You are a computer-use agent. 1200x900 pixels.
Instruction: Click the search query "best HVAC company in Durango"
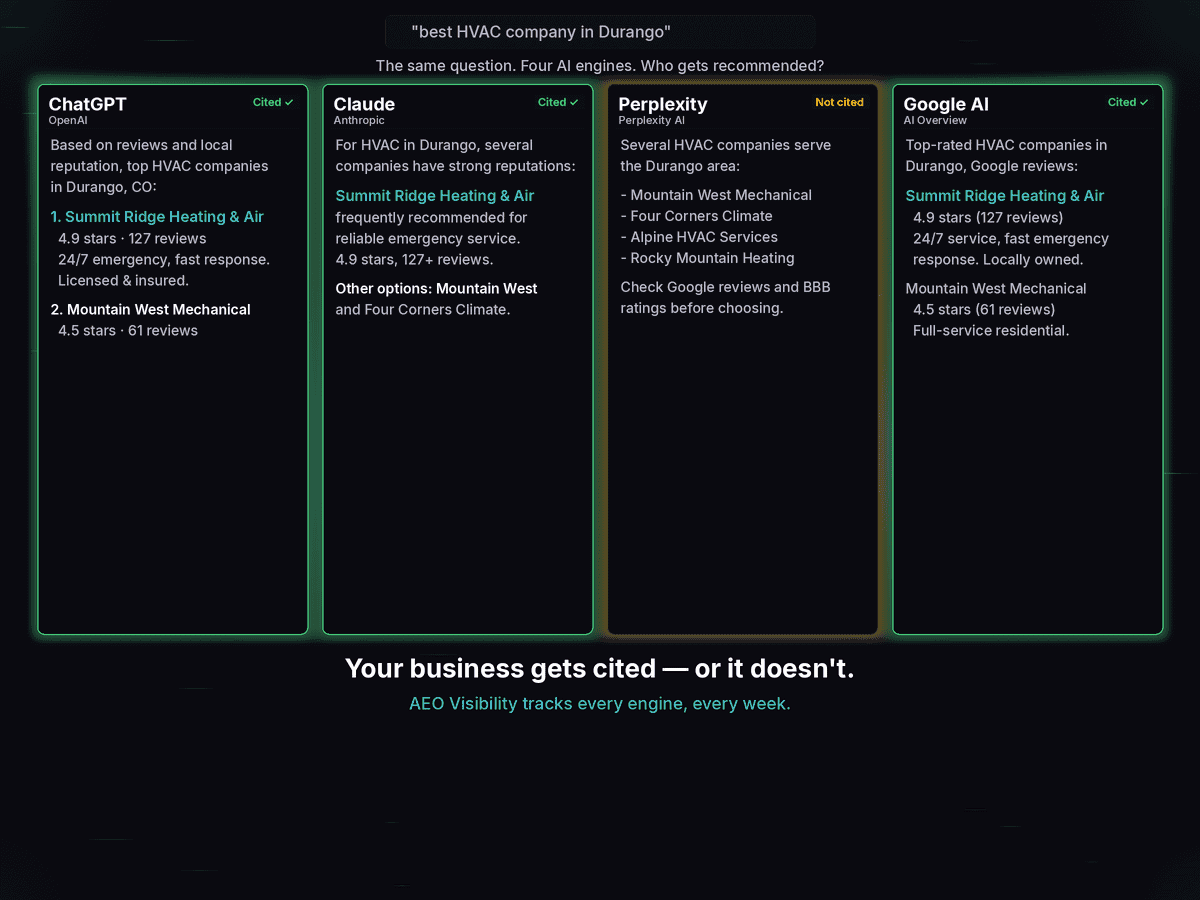541,32
